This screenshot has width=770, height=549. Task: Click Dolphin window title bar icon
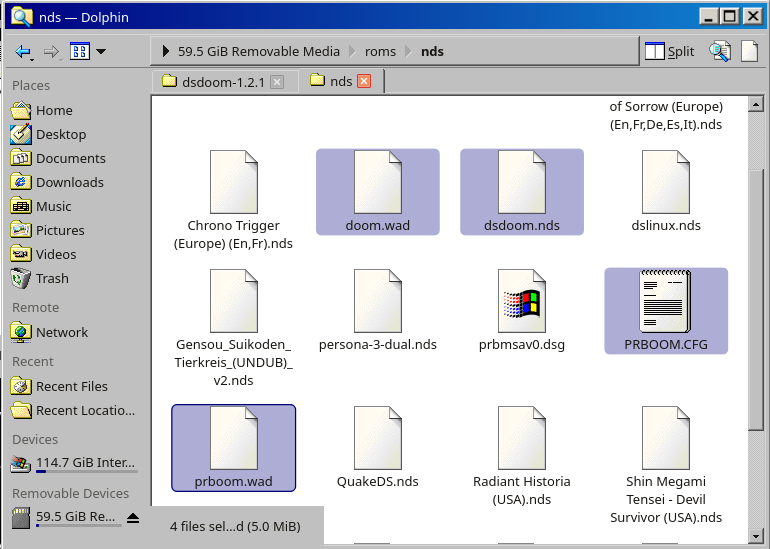(x=22, y=17)
